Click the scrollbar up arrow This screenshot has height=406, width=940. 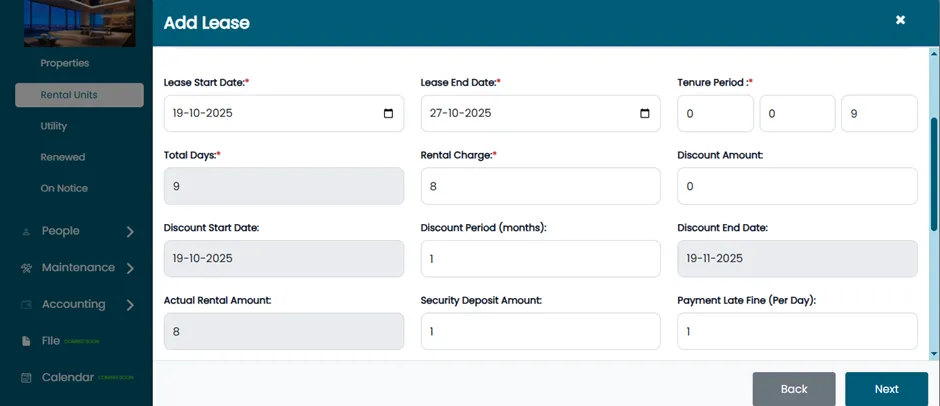[934, 53]
